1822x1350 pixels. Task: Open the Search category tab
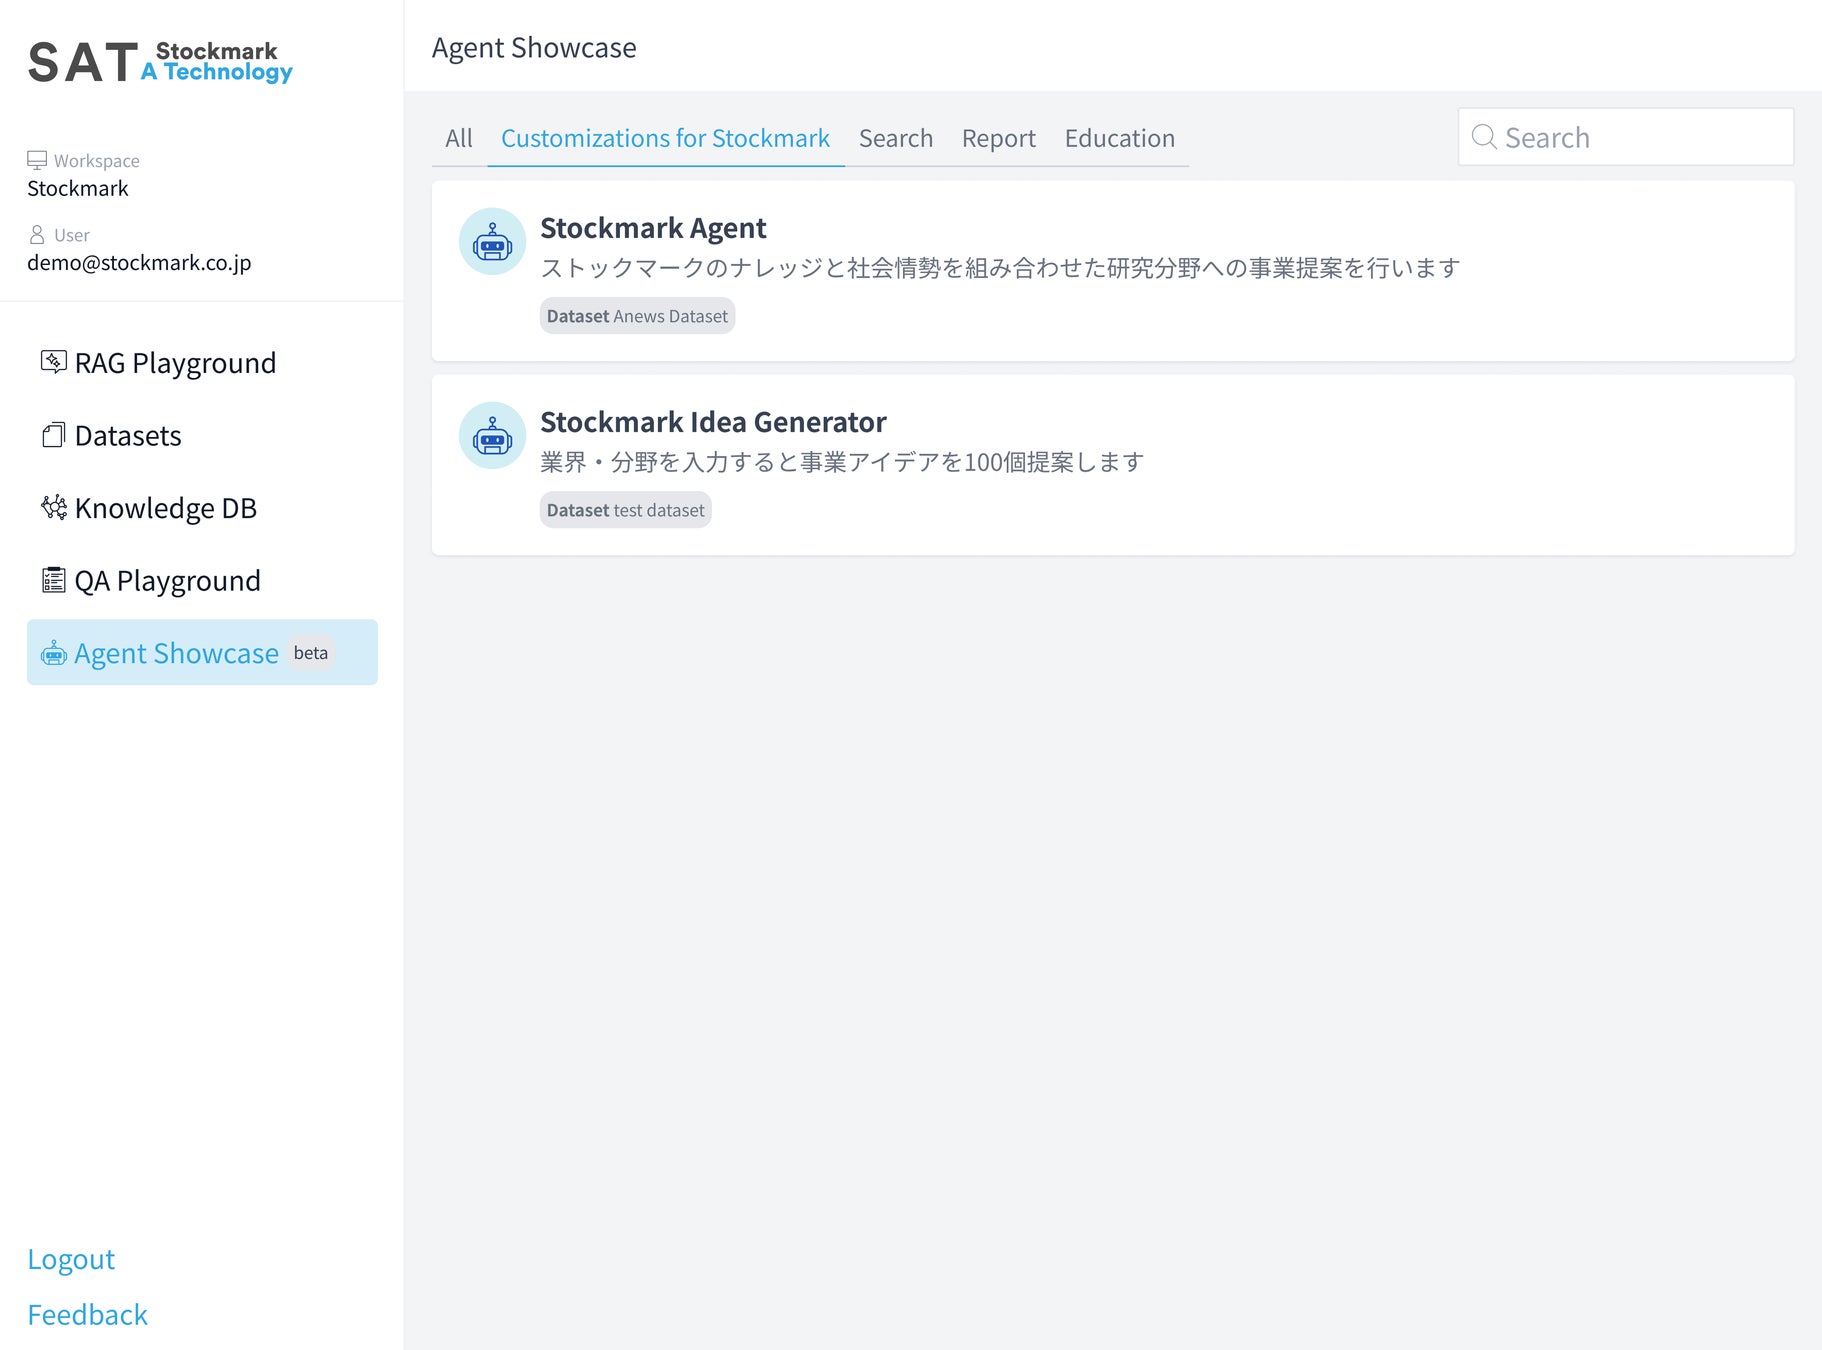896,138
